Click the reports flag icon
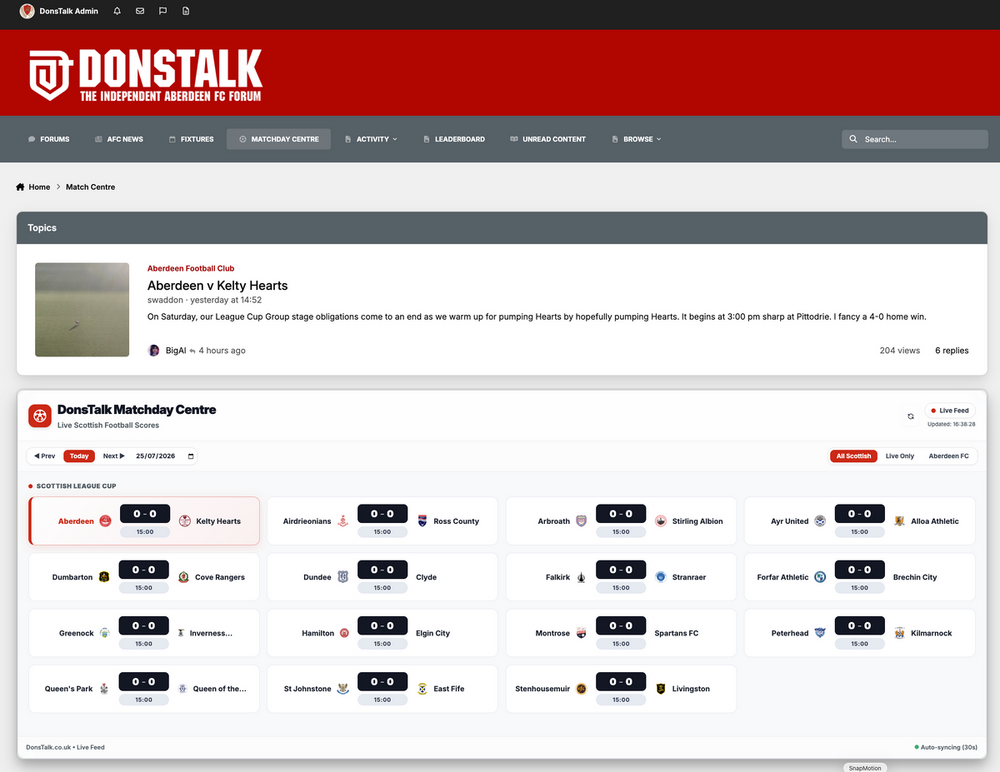This screenshot has width=1000, height=772. 163,11
